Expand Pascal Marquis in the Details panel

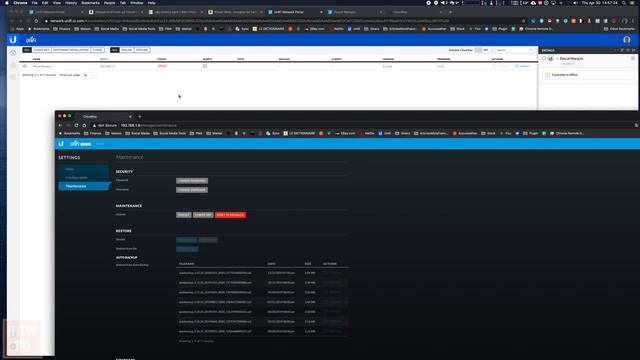coord(557,59)
